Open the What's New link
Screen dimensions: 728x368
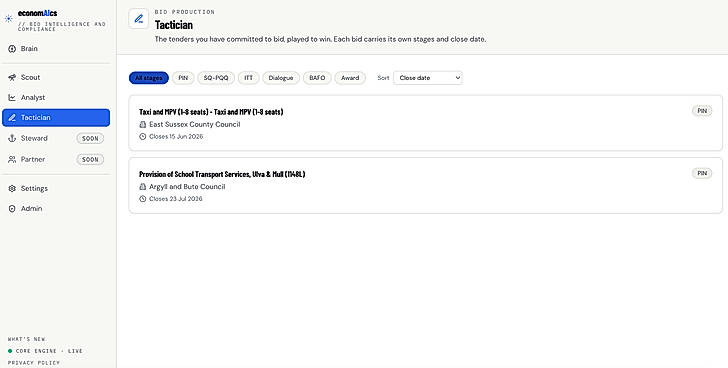[x=26, y=339]
